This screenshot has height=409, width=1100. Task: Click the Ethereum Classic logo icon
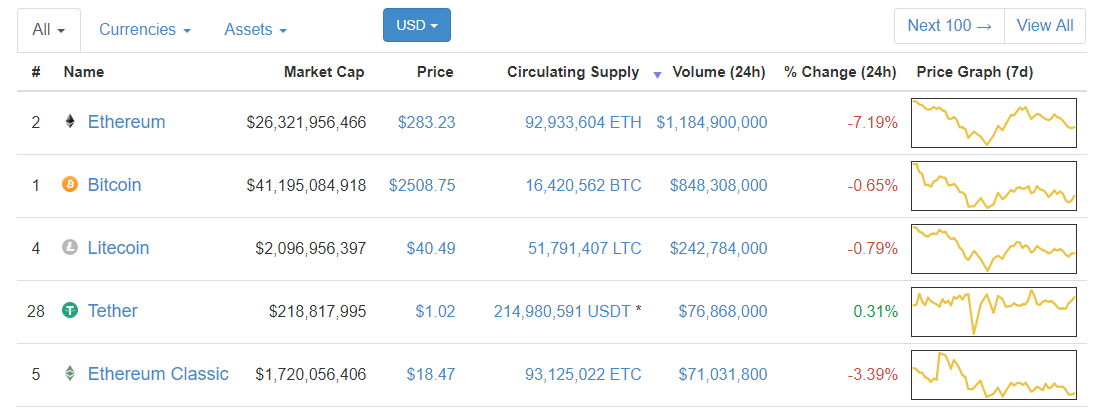coord(70,374)
